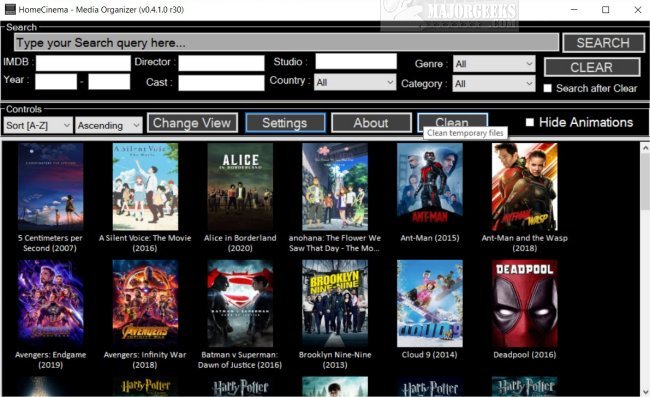Open the Settings button
Image resolution: width=650 pixels, height=397 pixels.
click(x=285, y=123)
